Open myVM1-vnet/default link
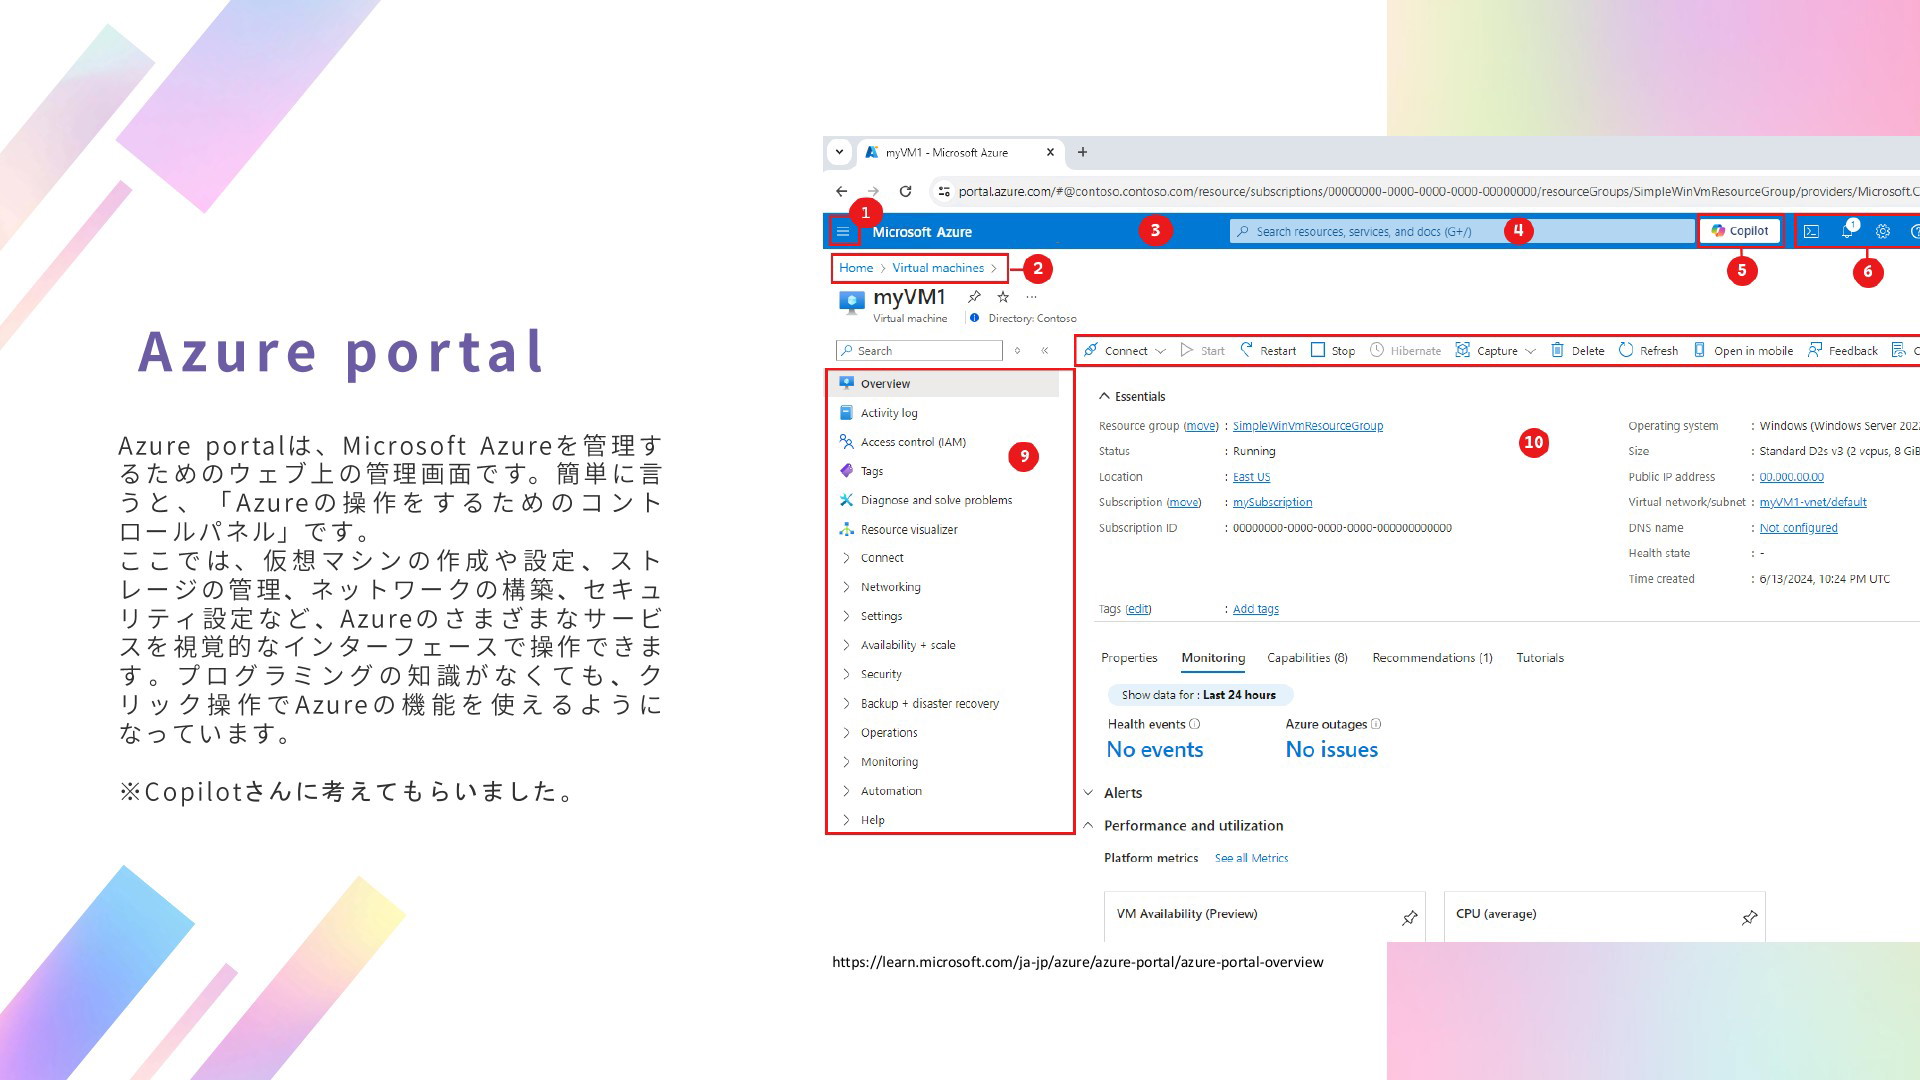This screenshot has width=1920, height=1080. [1813, 503]
